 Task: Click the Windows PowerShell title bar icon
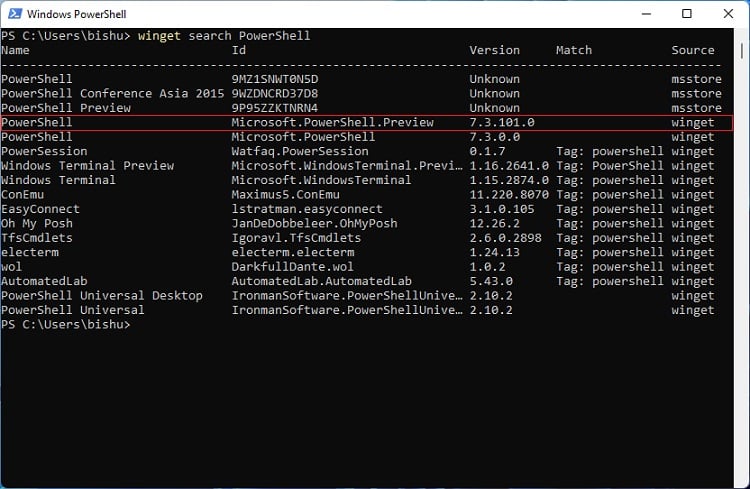[x=15, y=13]
